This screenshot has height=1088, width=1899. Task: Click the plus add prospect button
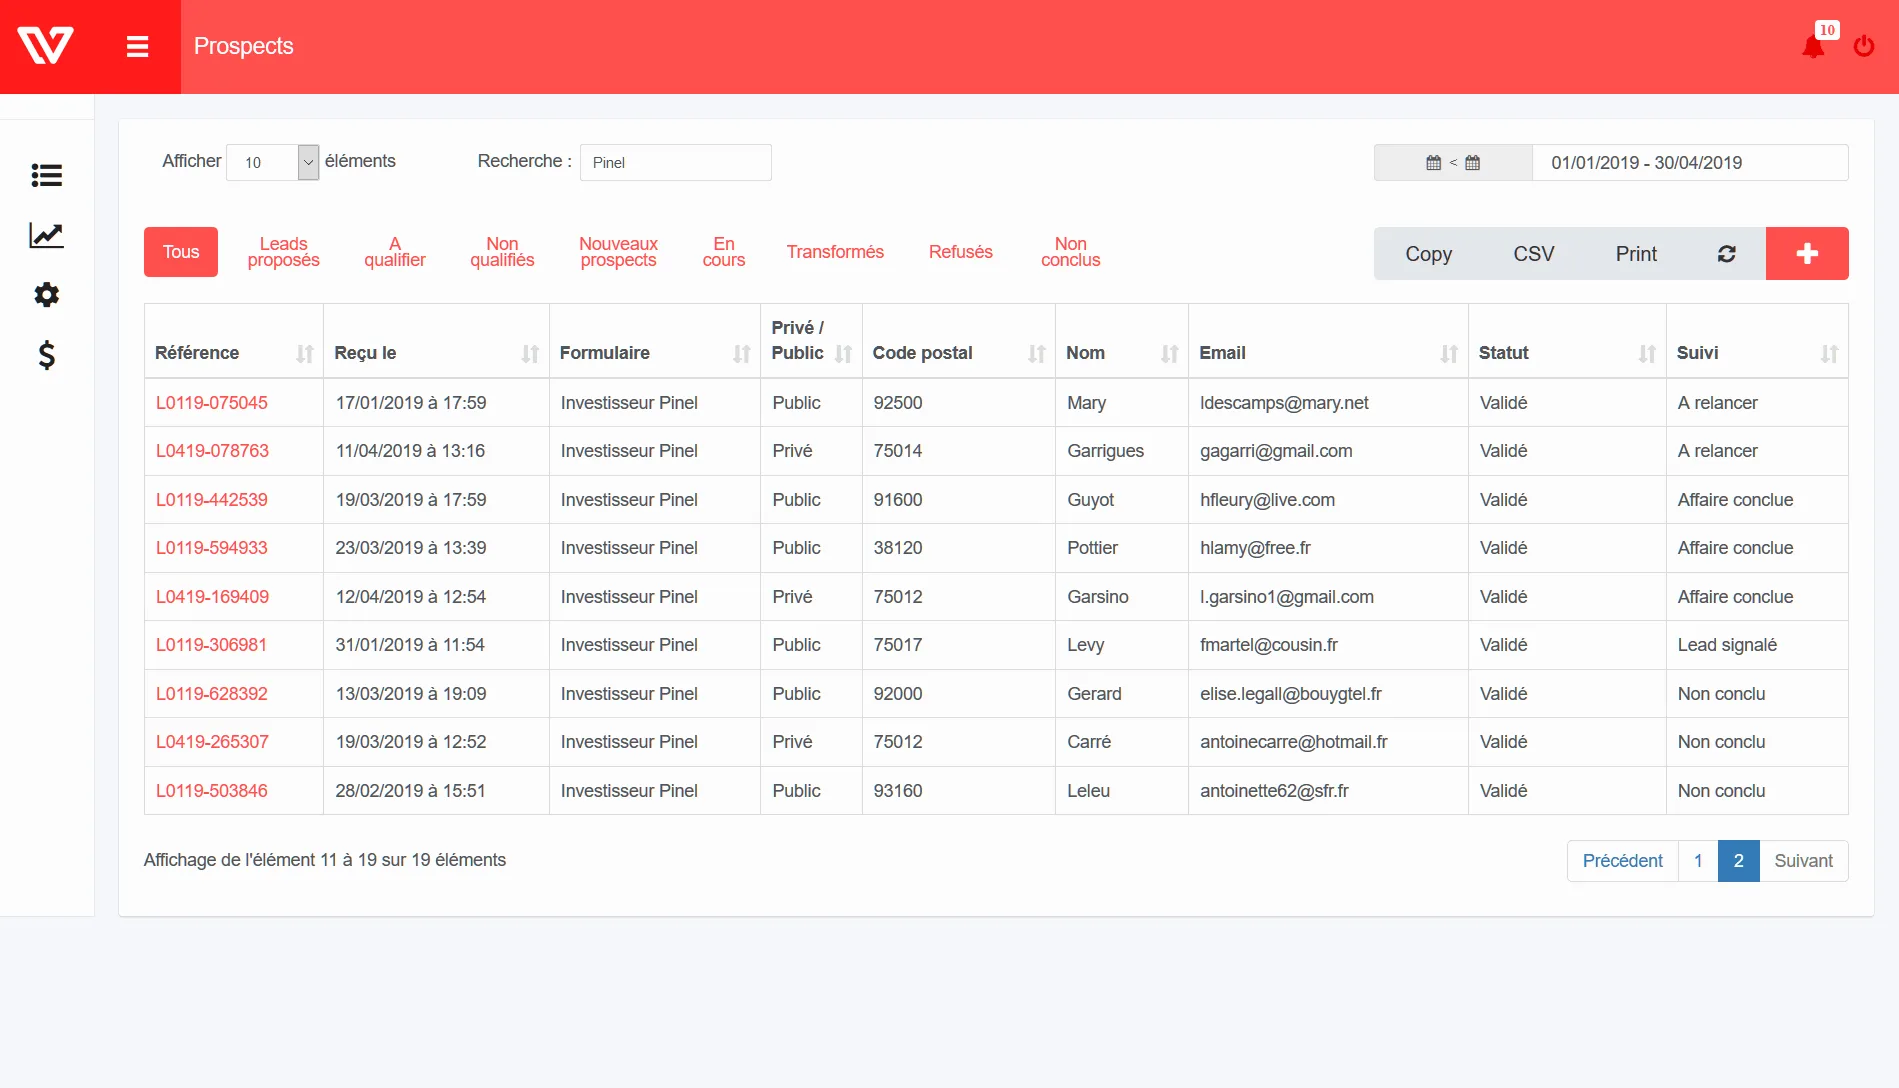(1807, 254)
